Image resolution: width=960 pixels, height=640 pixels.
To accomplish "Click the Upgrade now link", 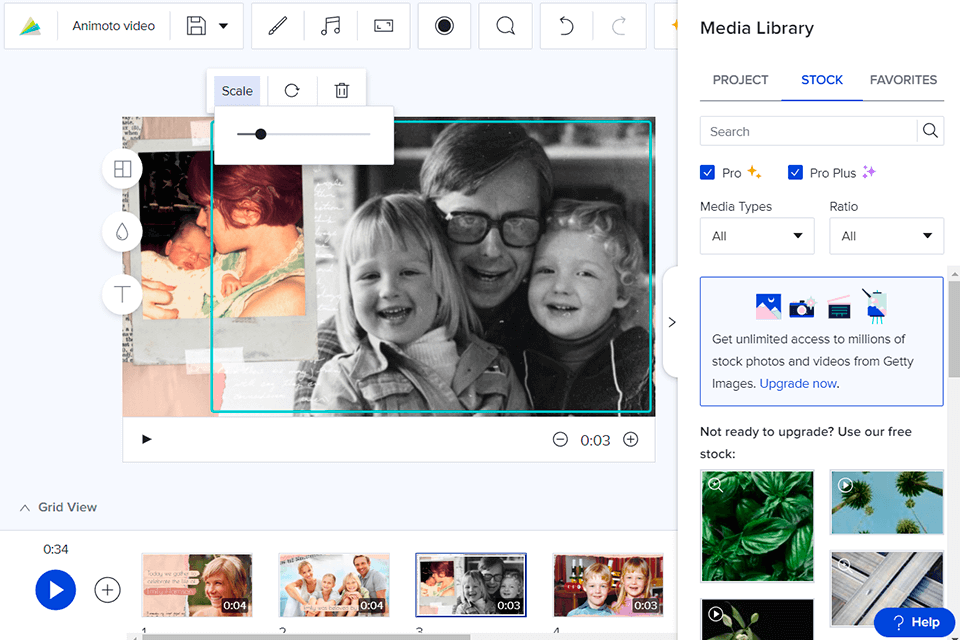I will (x=798, y=383).
